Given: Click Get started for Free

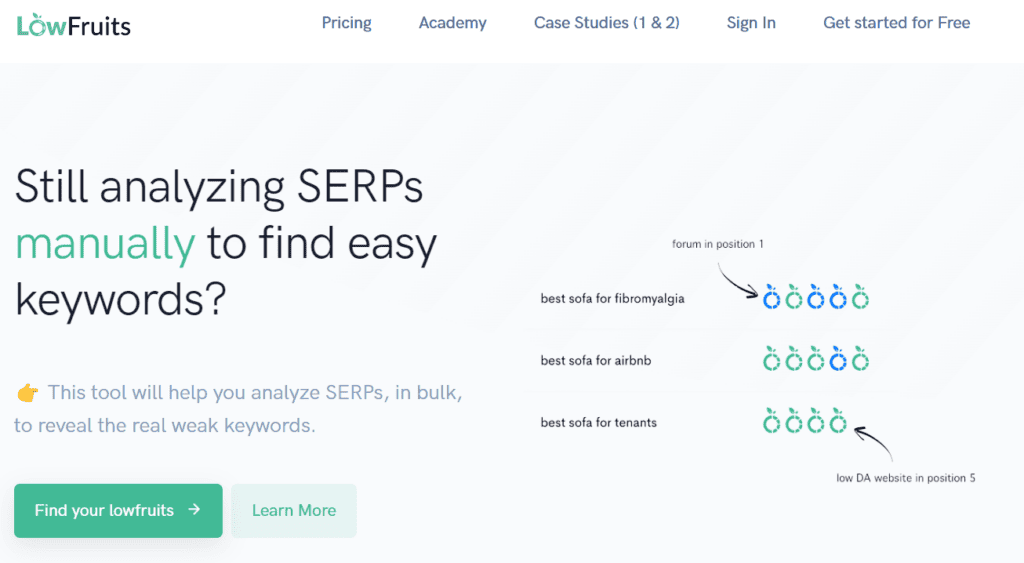Looking at the screenshot, I should click(896, 23).
